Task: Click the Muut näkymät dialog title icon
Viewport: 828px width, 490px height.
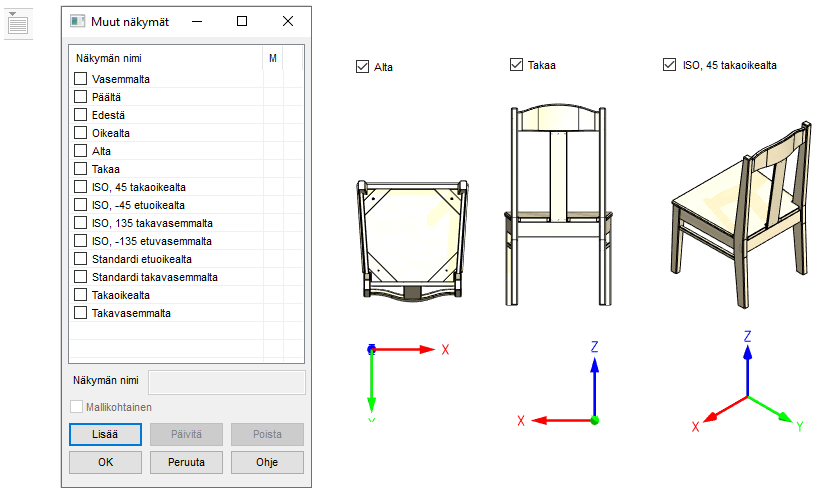Action: click(x=78, y=21)
